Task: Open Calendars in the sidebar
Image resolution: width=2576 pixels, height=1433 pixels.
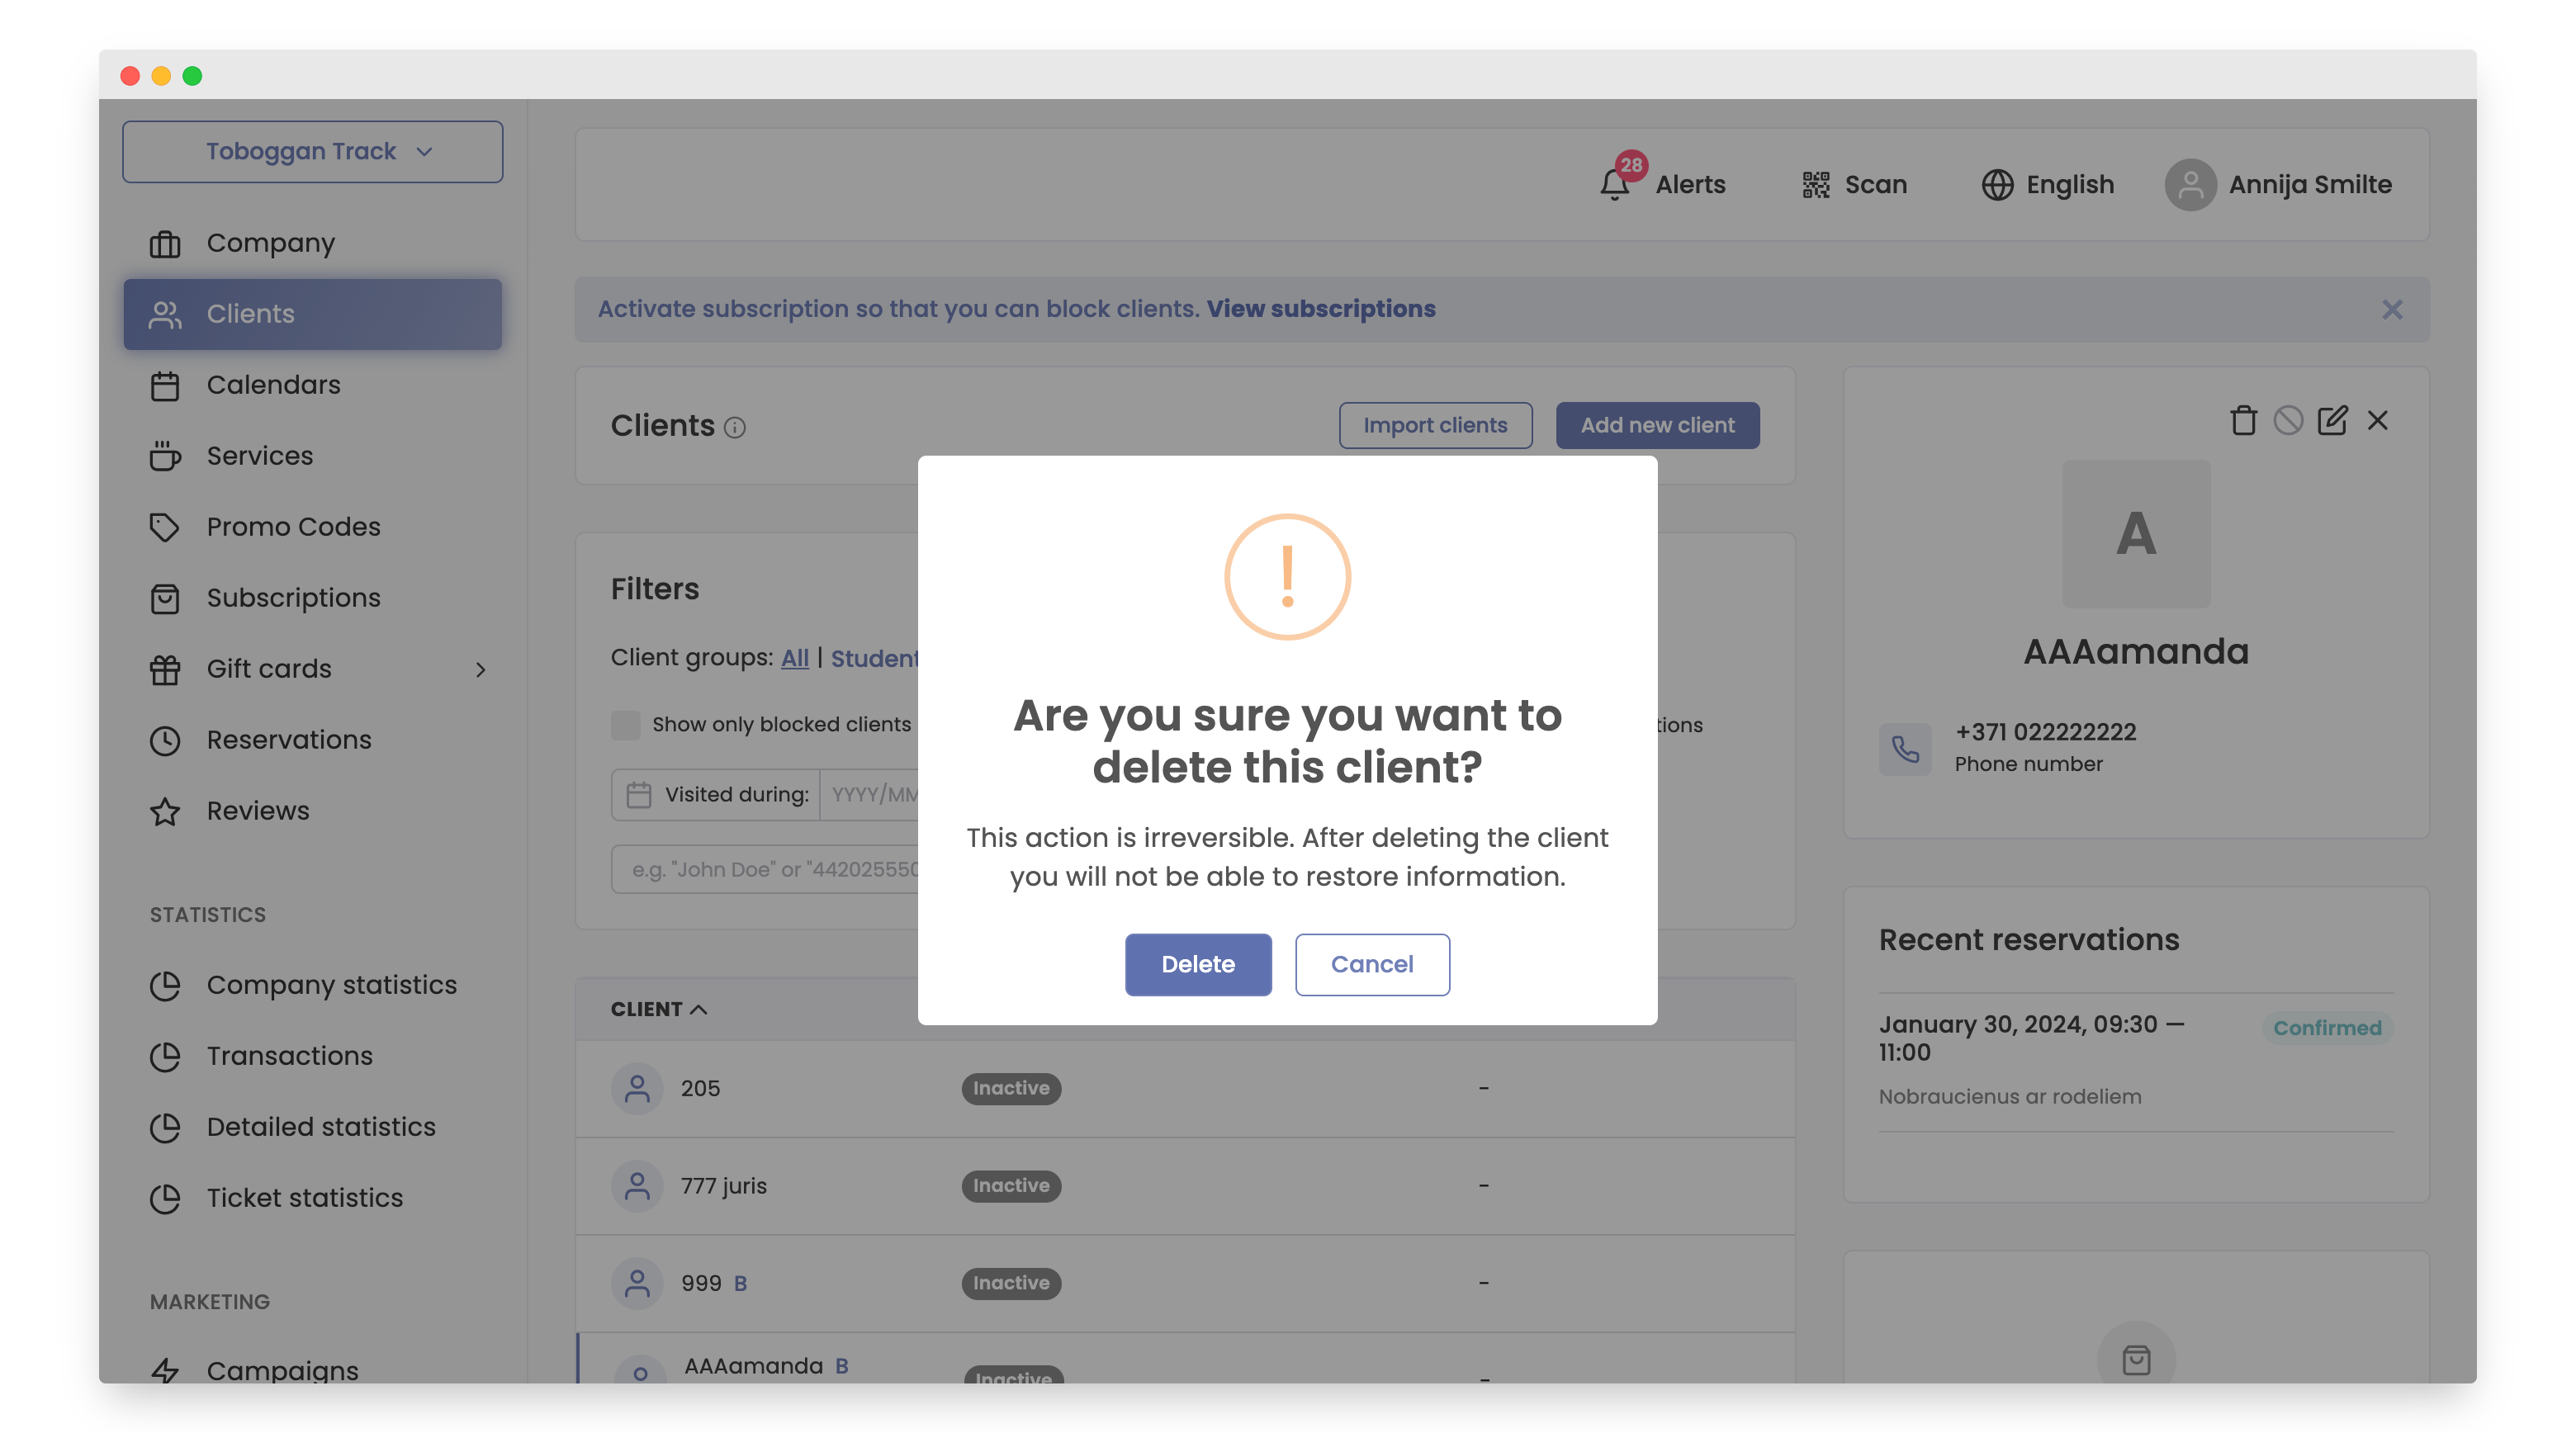Action: coord(273,385)
